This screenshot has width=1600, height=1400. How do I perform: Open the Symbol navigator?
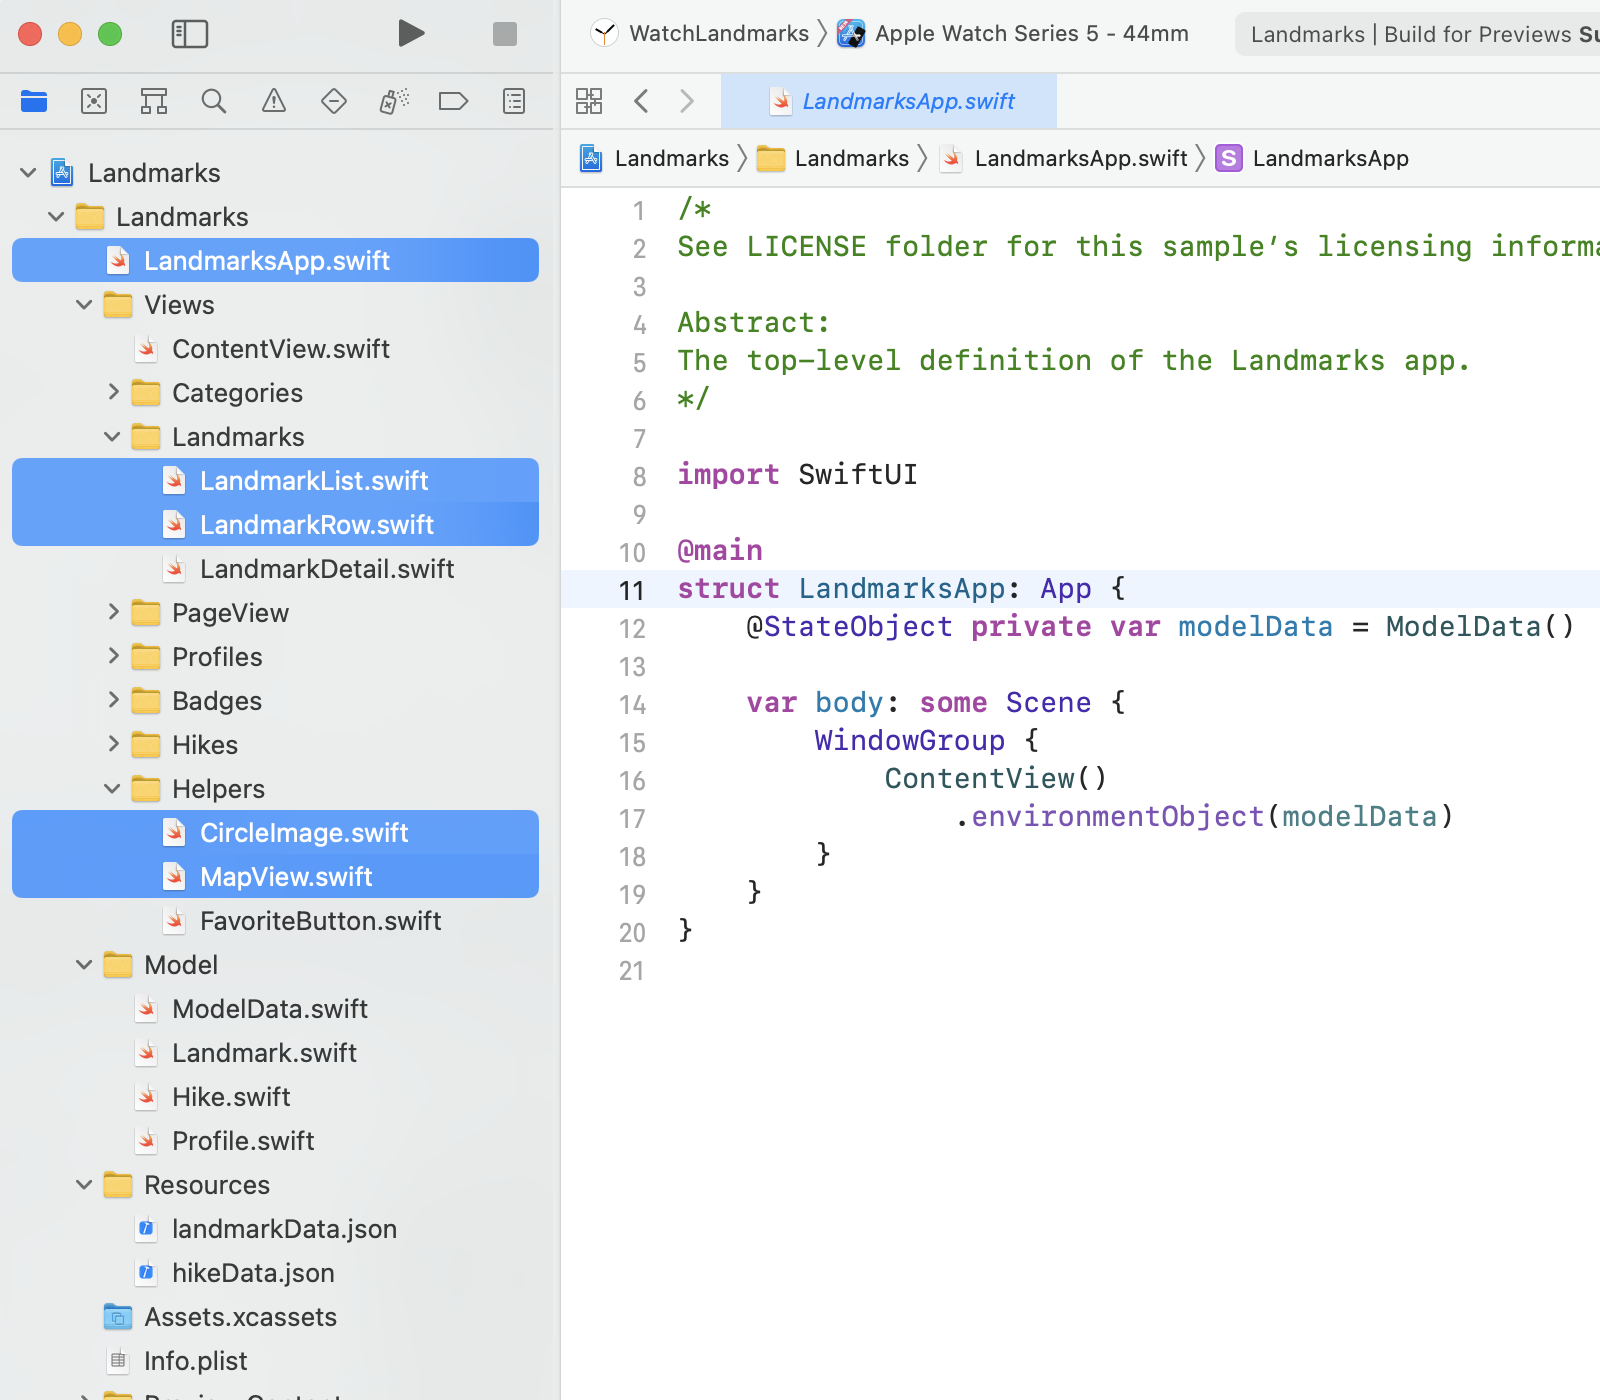click(x=154, y=101)
